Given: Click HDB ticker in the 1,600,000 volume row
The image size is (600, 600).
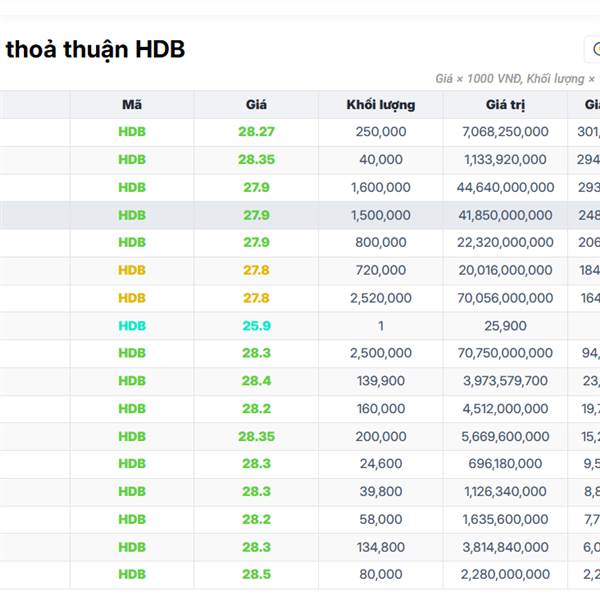Looking at the screenshot, I should pos(132,187).
